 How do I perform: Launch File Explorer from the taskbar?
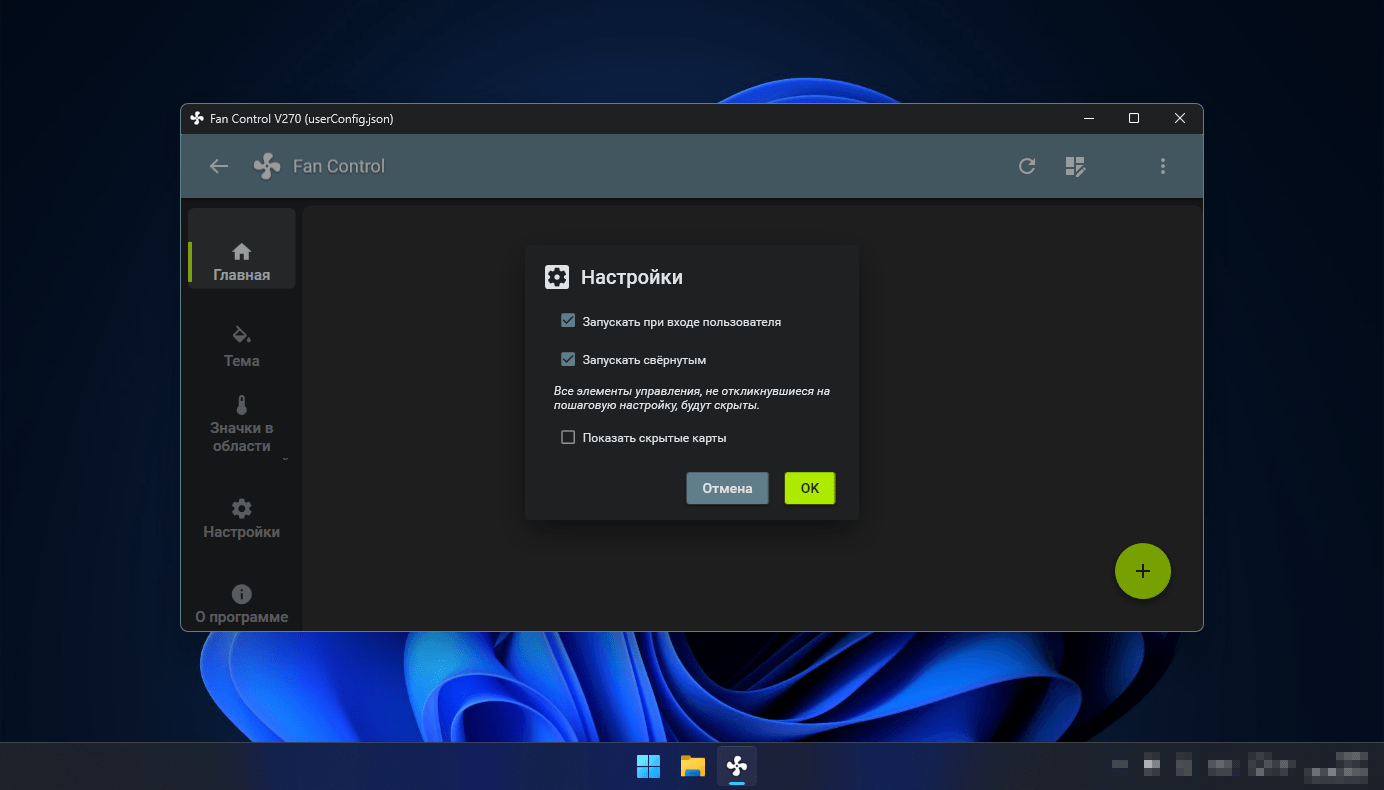[693, 766]
